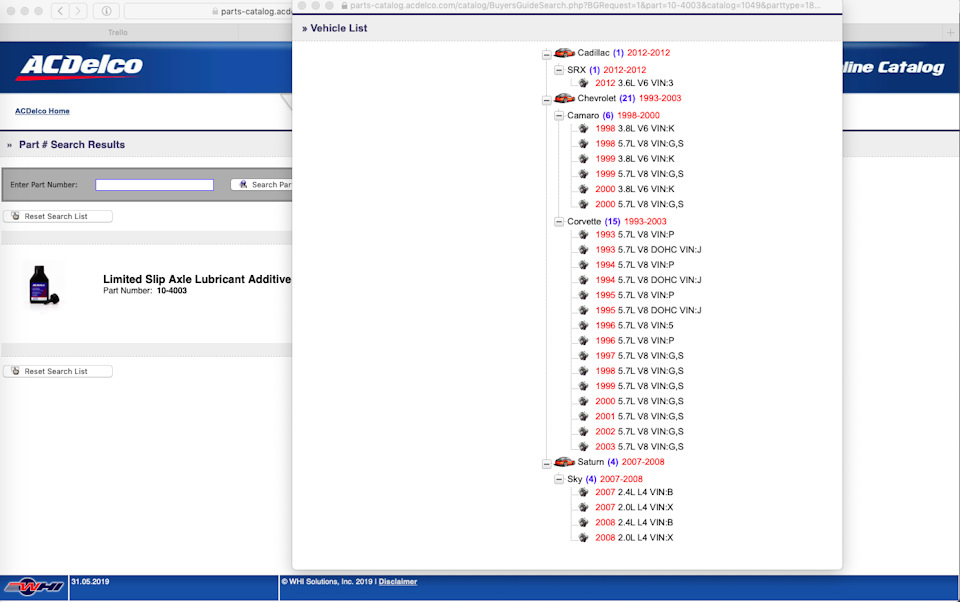Collapse the Camaro model node
The image size is (960, 602).
click(559, 115)
